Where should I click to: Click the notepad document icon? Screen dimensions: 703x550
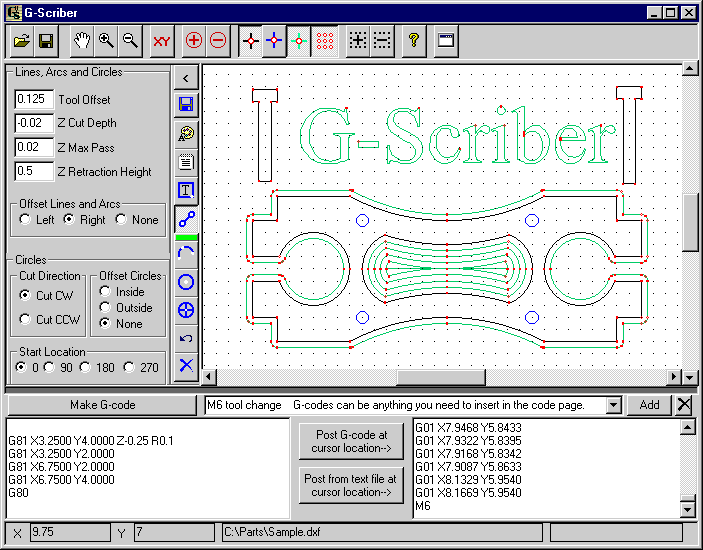pyautogui.click(x=186, y=162)
